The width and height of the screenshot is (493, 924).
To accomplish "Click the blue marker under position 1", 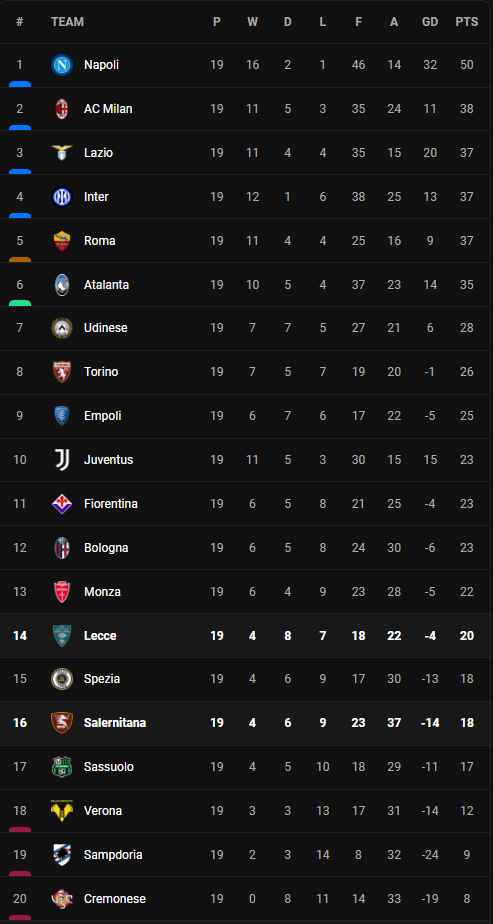I will tap(20, 84).
